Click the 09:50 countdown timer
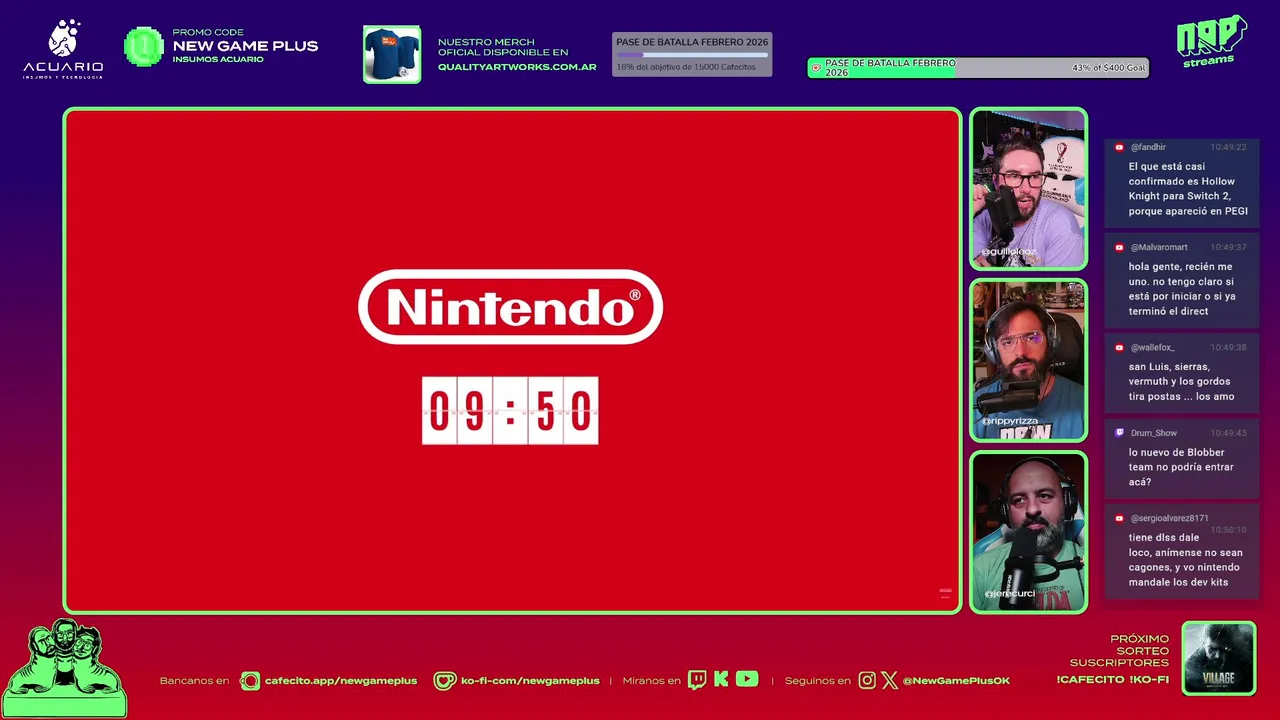This screenshot has width=1280, height=720. point(510,410)
